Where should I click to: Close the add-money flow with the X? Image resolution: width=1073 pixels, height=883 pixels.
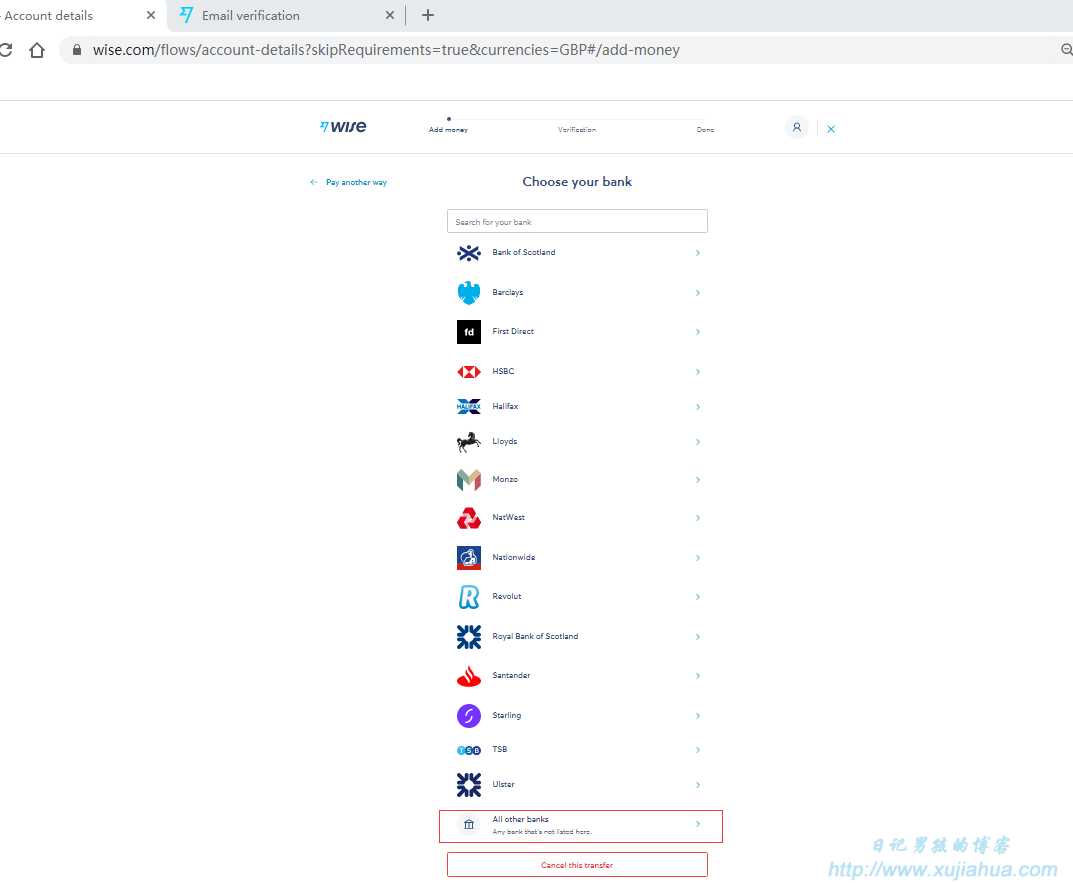click(x=831, y=129)
